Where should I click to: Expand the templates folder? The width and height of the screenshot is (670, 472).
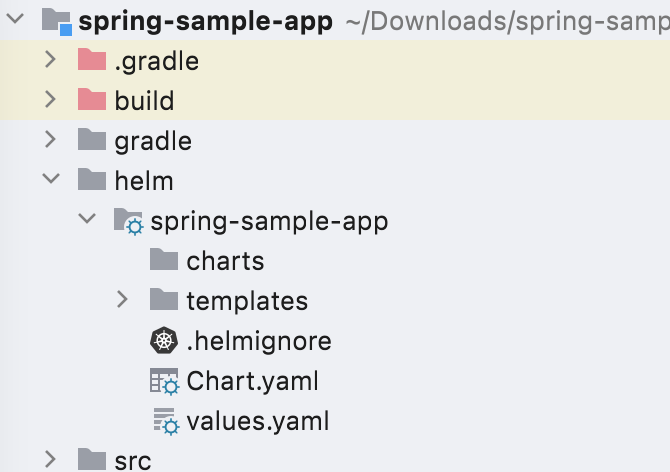click(122, 301)
